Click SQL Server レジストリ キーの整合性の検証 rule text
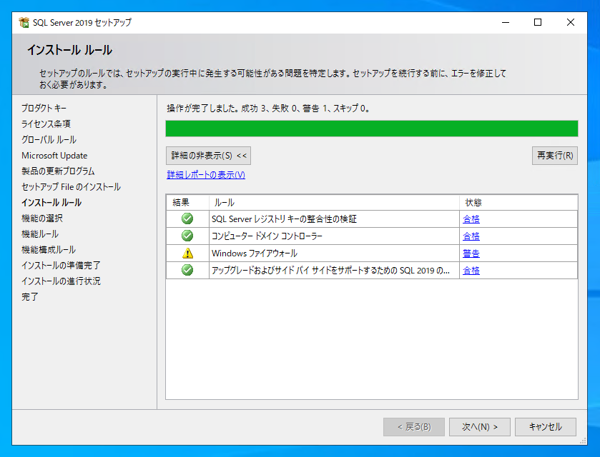Screen dimensions: 600x457 284,219
